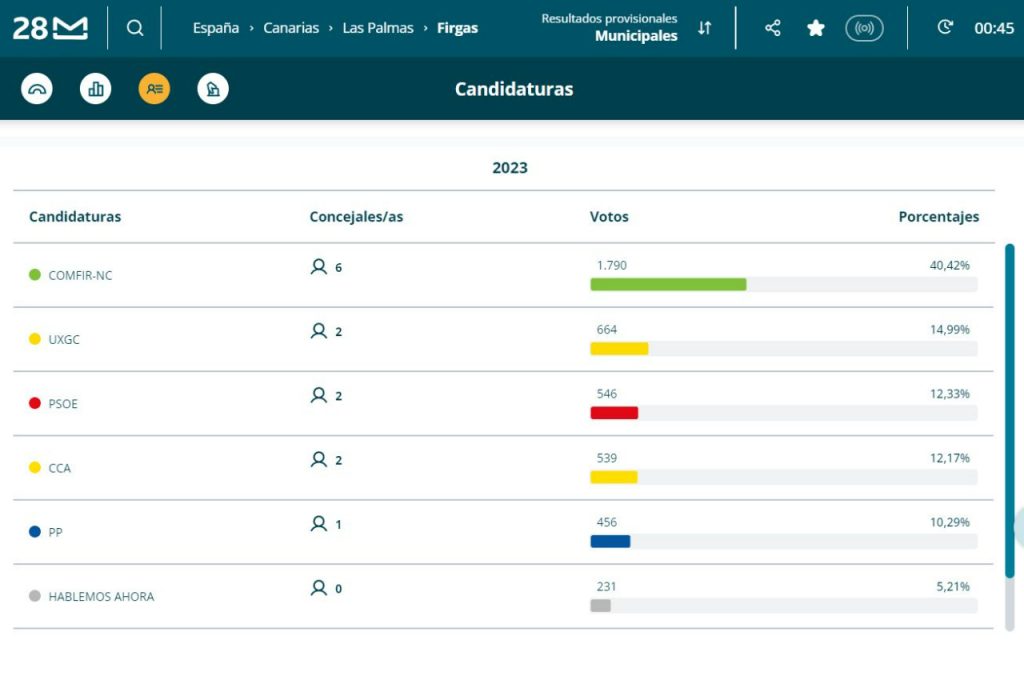Select the PSOE candidature row
Screen dimensions: 1024x684
pyautogui.click(x=504, y=404)
